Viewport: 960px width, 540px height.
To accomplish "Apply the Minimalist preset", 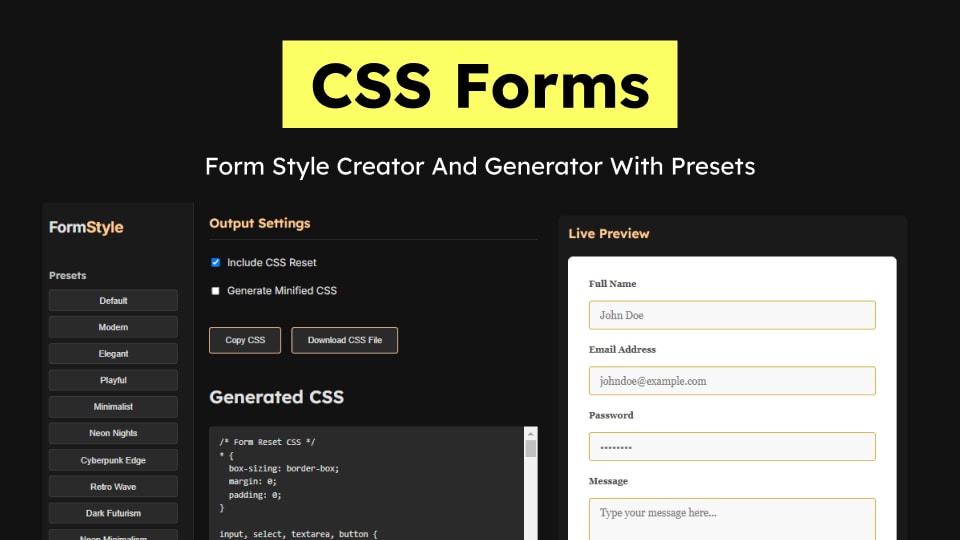I will pyautogui.click(x=113, y=407).
